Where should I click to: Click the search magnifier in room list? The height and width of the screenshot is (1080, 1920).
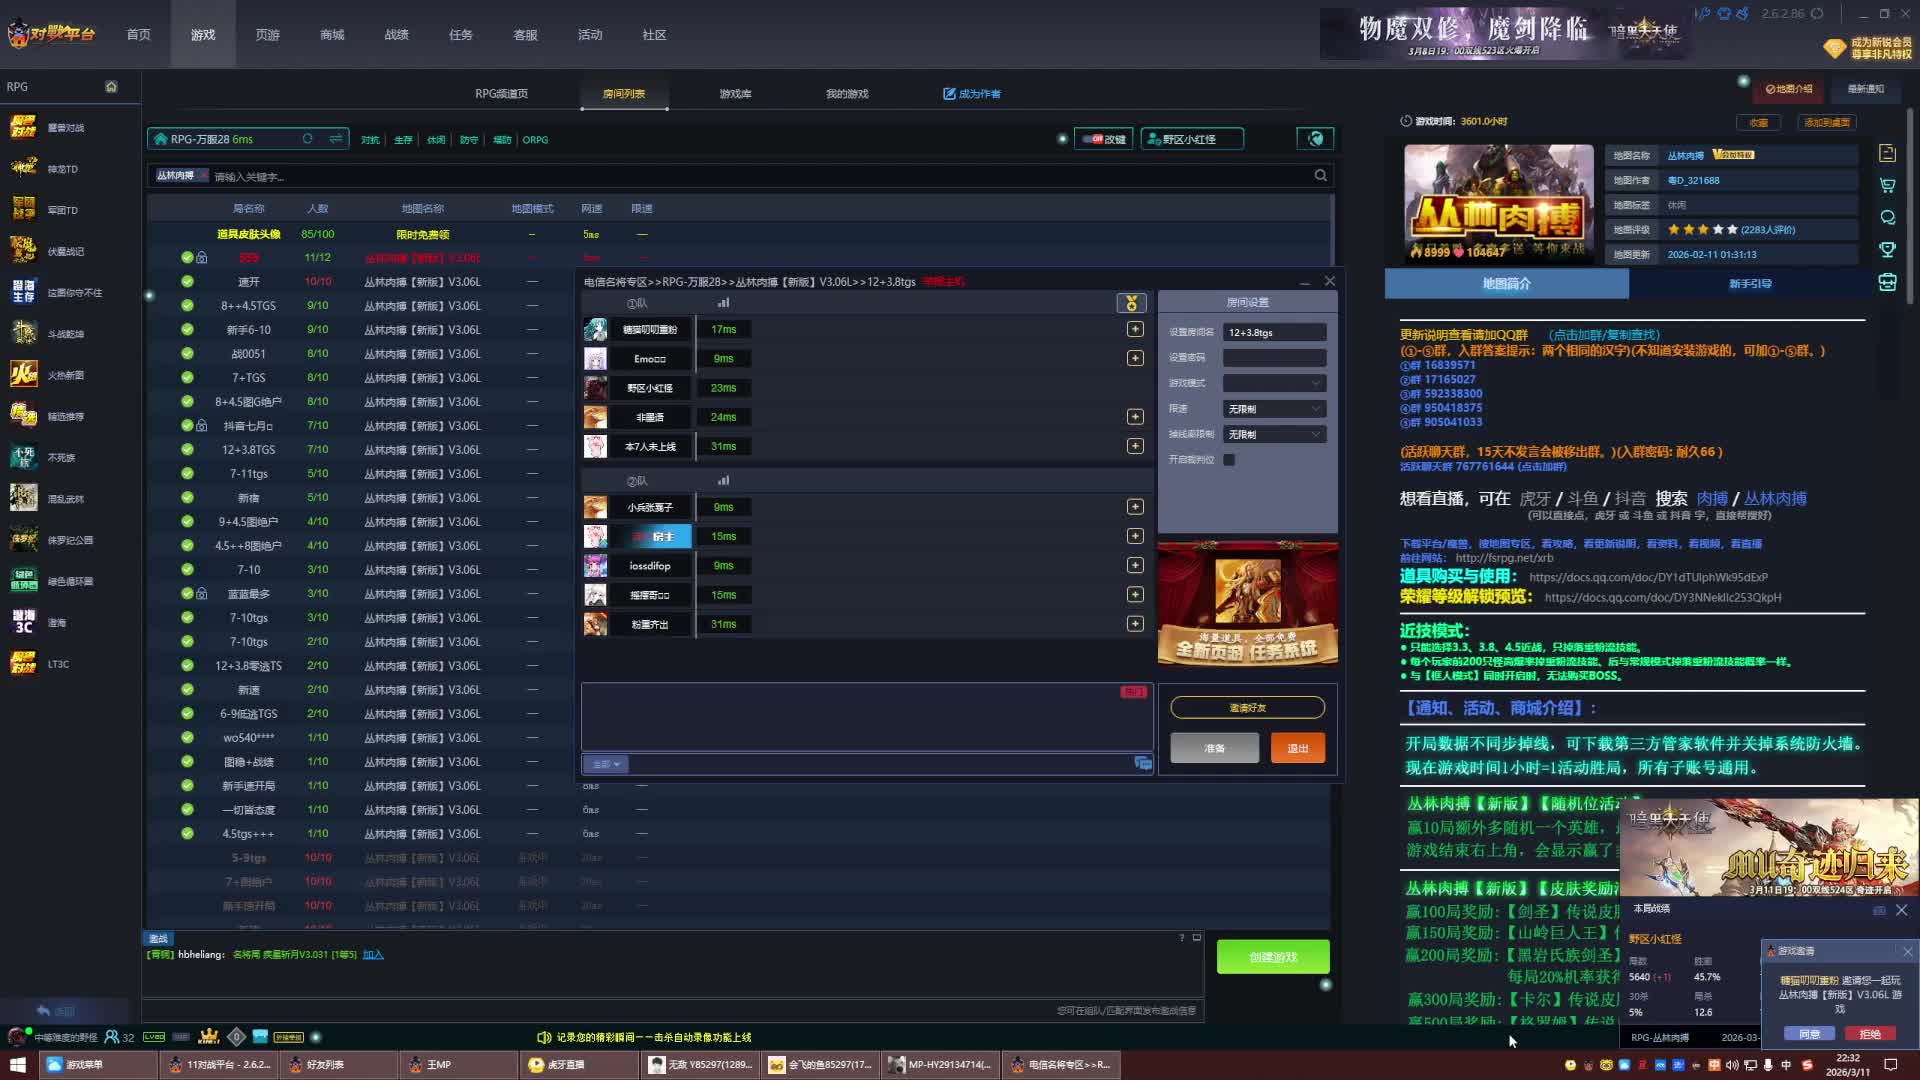pyautogui.click(x=1320, y=176)
